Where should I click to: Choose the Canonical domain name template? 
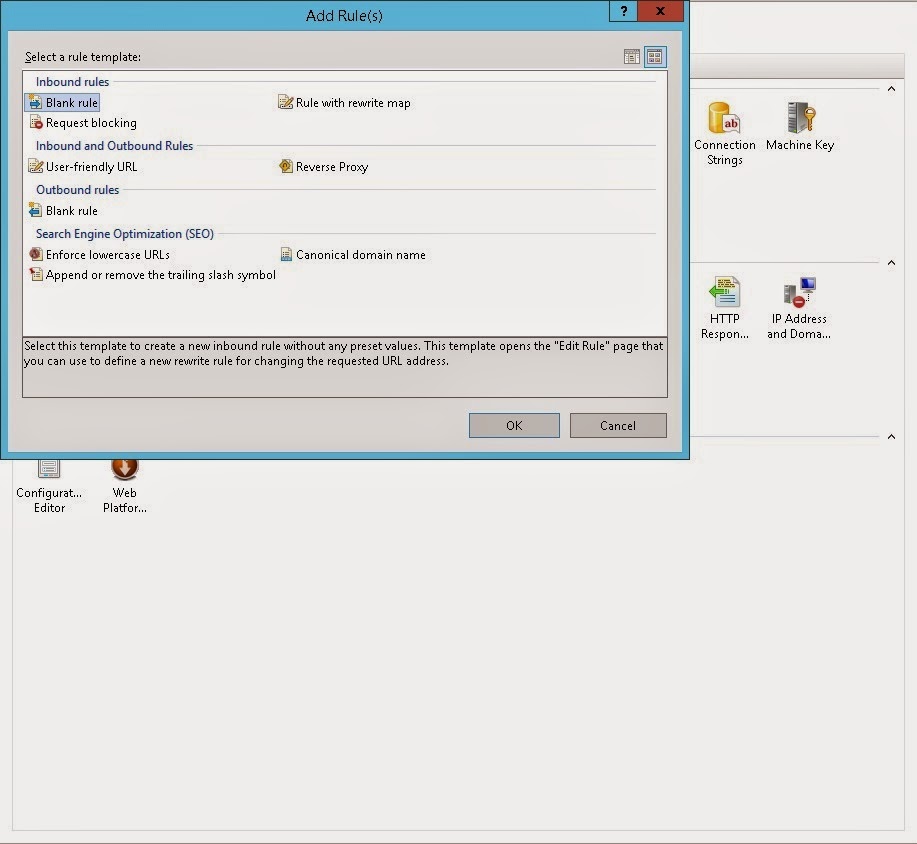(x=352, y=254)
